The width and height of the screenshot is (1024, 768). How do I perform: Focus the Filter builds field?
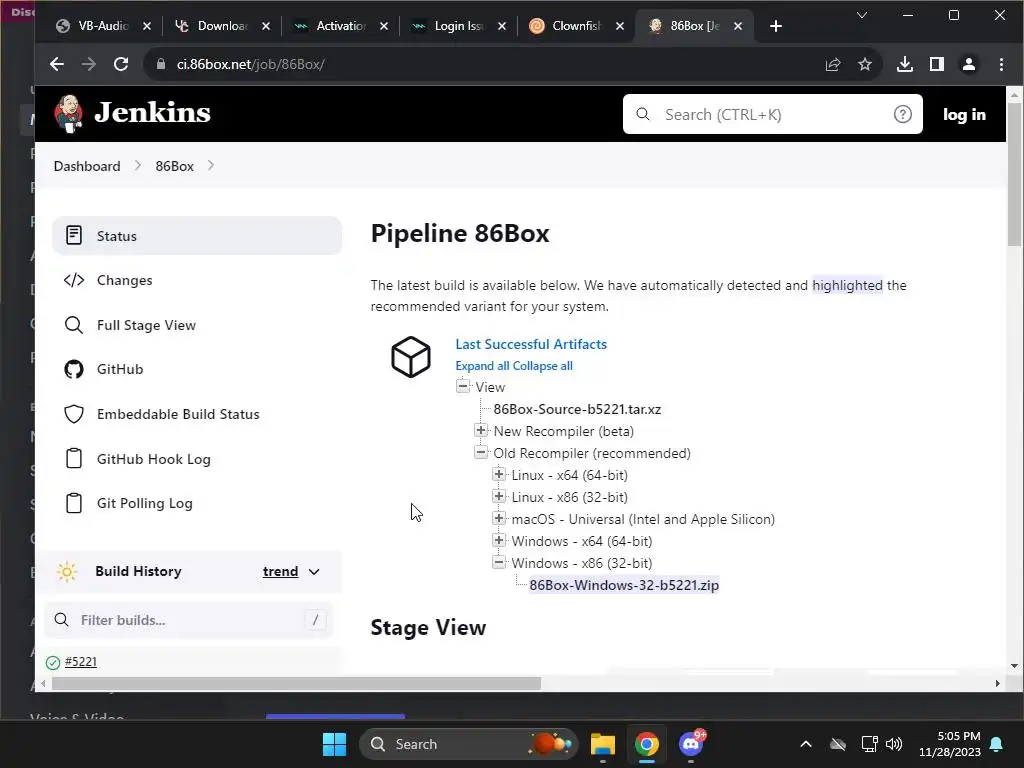point(189,620)
